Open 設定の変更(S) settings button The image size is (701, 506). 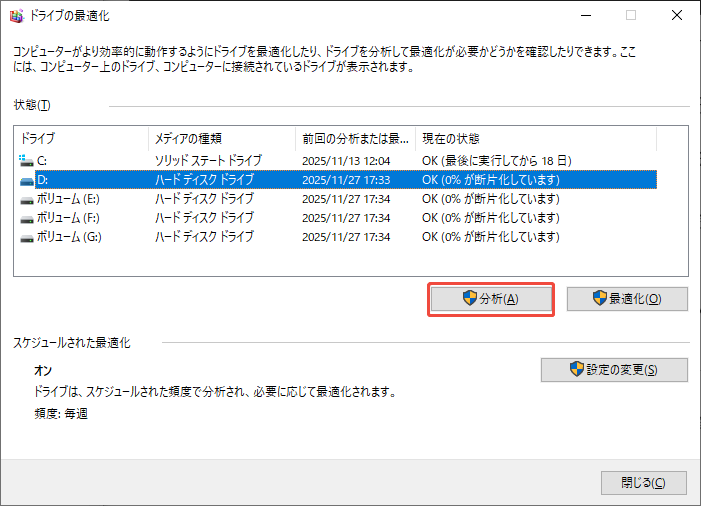pyautogui.click(x=614, y=370)
